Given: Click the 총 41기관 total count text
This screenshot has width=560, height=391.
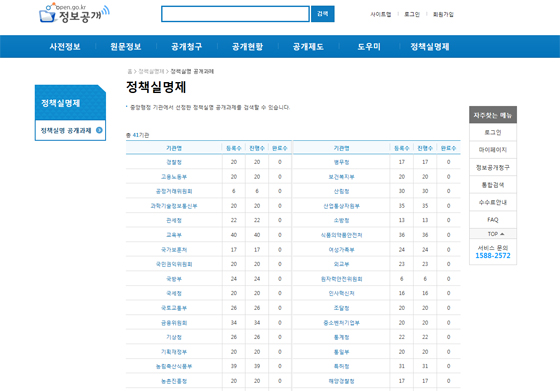Looking at the screenshot, I should 138,135.
